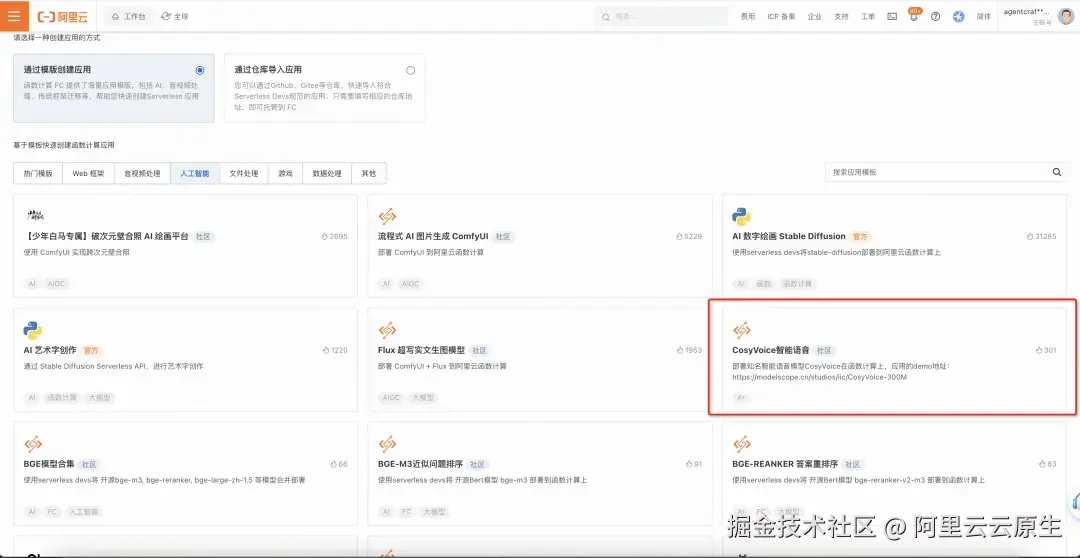Click the top bar global search field
This screenshot has width=1080, height=558.
pos(661,17)
